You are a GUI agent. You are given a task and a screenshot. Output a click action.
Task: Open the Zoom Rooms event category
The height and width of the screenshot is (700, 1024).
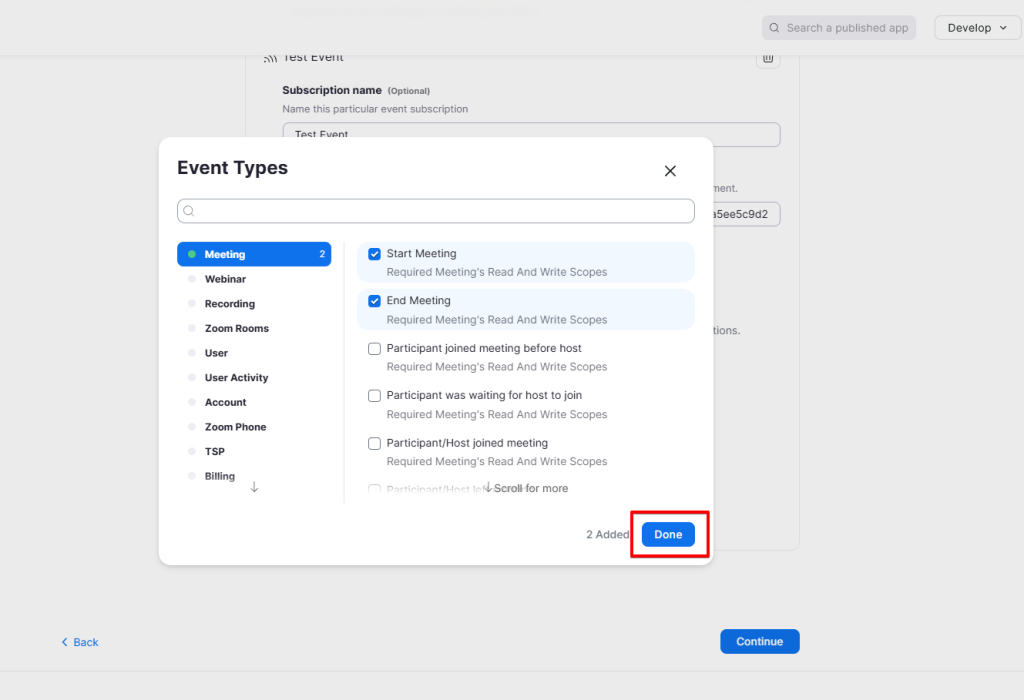[236, 328]
